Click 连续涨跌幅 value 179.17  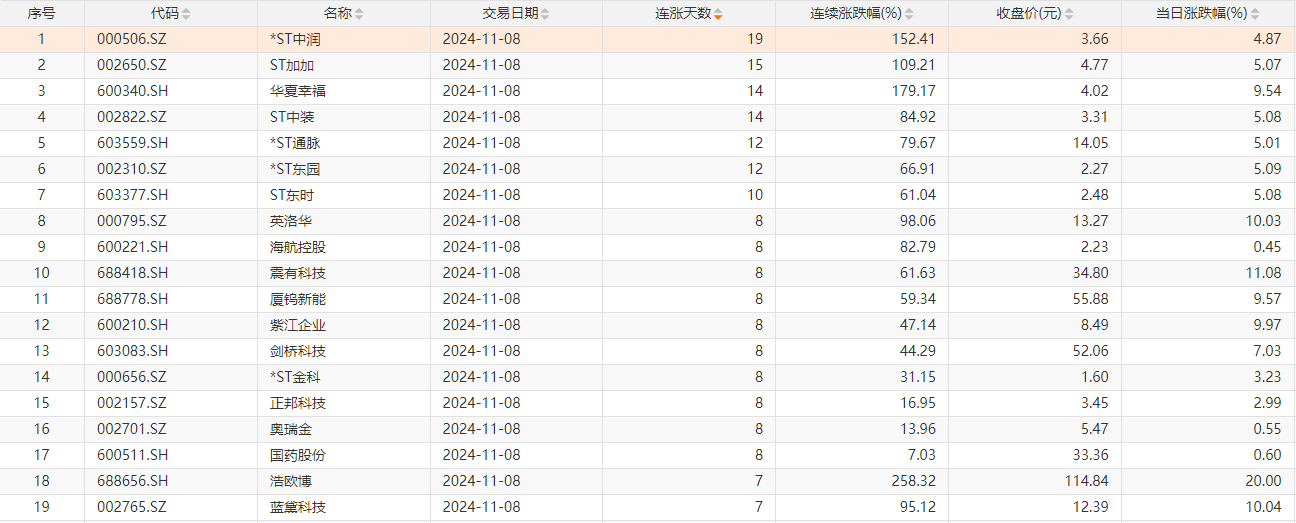click(x=915, y=91)
